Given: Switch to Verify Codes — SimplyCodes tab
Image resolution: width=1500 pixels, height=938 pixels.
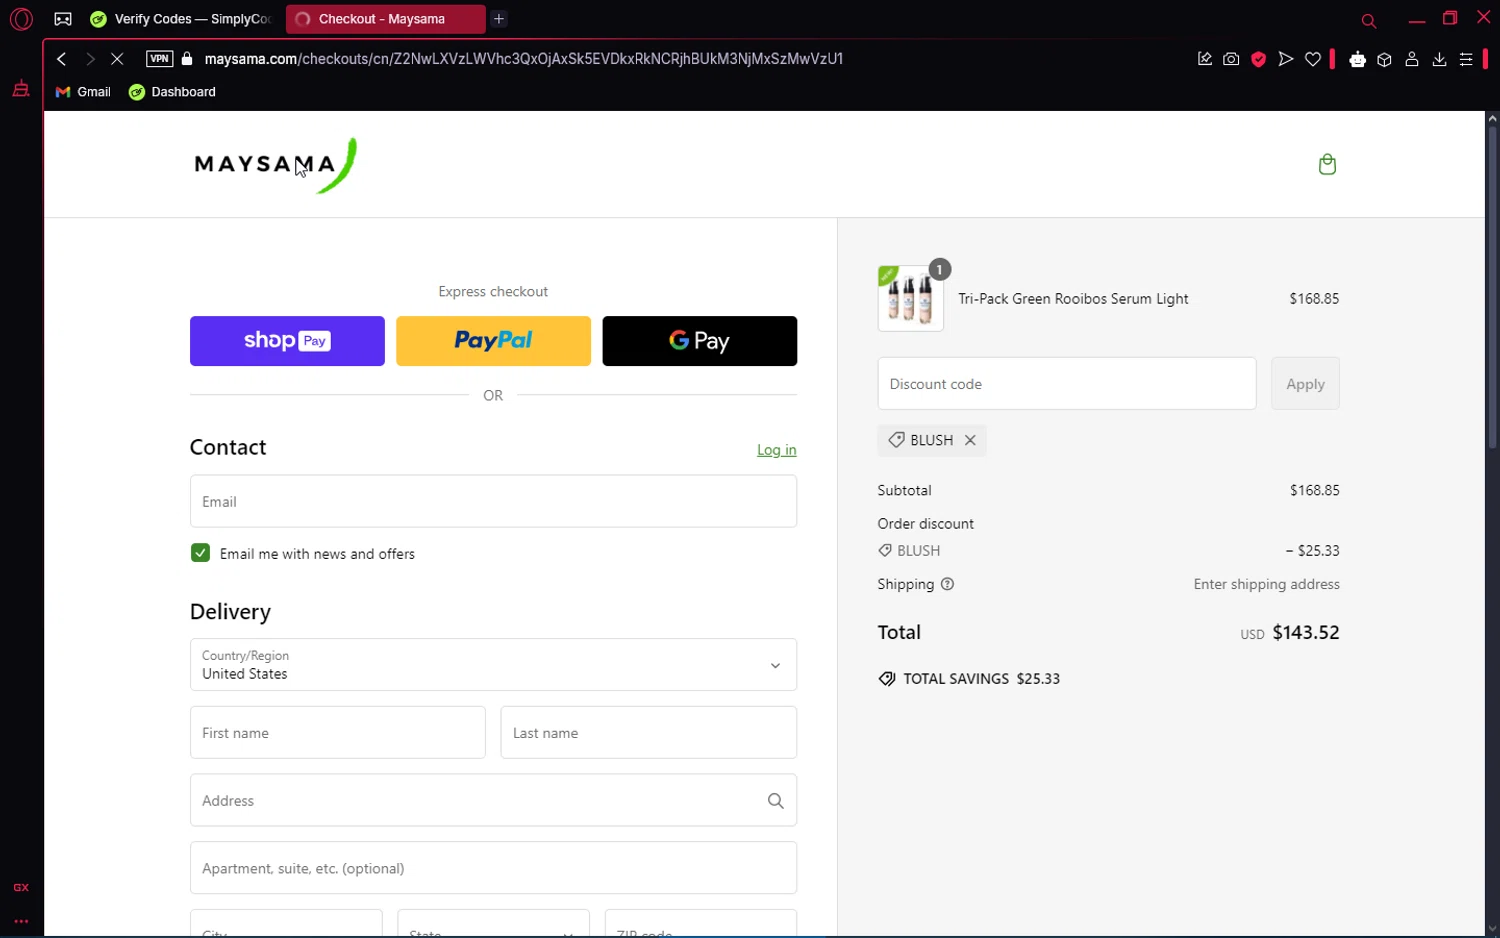Looking at the screenshot, I should coord(181,19).
